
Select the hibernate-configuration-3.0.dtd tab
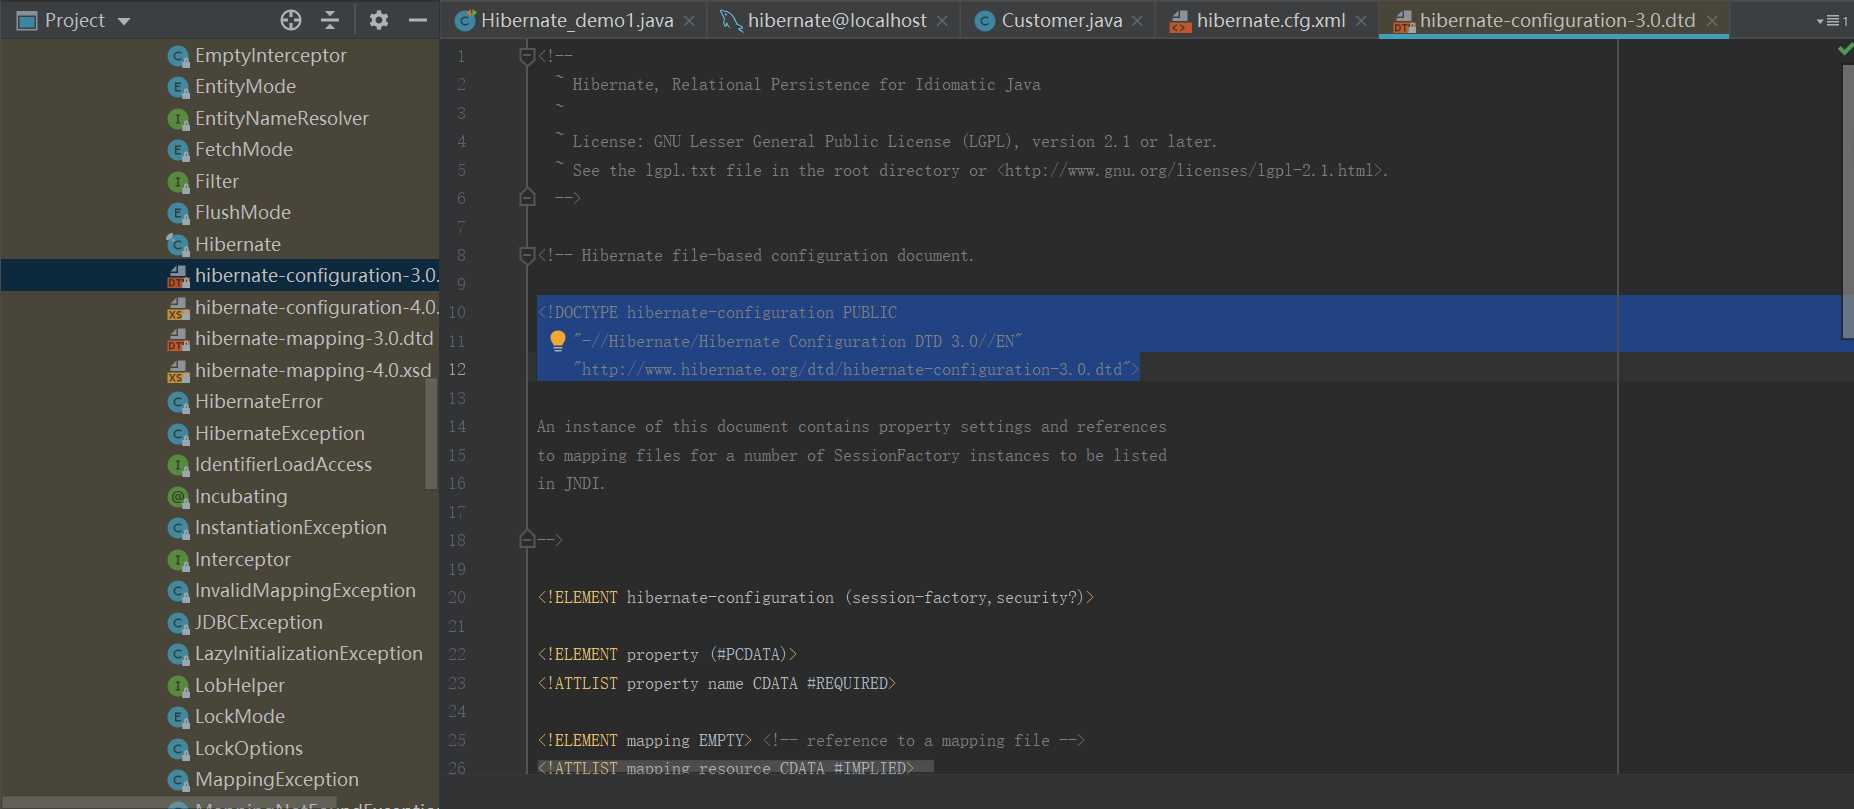coord(1558,21)
